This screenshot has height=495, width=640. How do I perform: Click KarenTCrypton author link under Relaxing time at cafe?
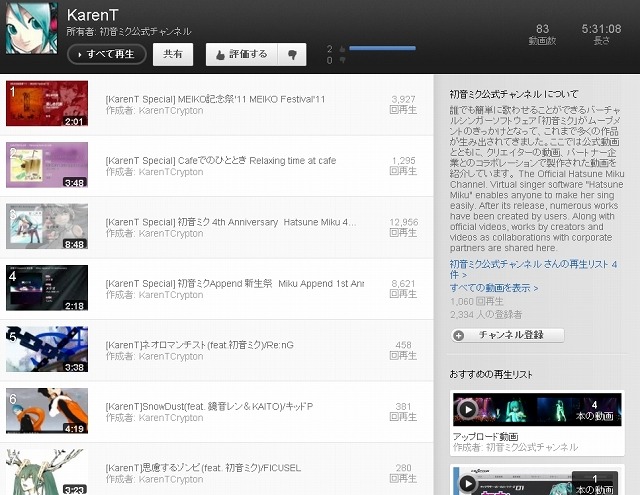pyautogui.click(x=171, y=172)
